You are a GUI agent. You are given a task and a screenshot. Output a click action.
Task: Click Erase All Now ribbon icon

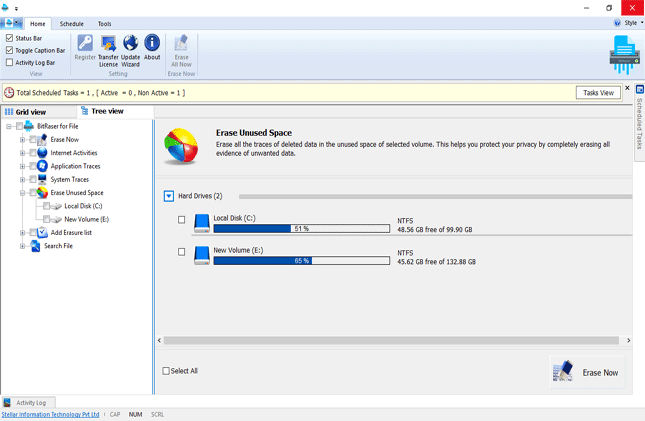pos(181,43)
